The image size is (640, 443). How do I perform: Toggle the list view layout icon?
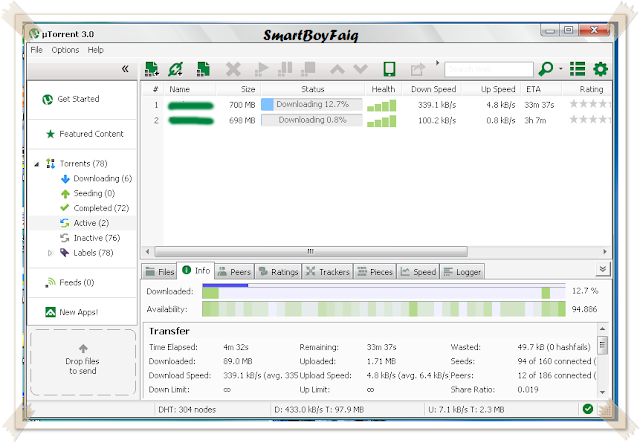(578, 69)
